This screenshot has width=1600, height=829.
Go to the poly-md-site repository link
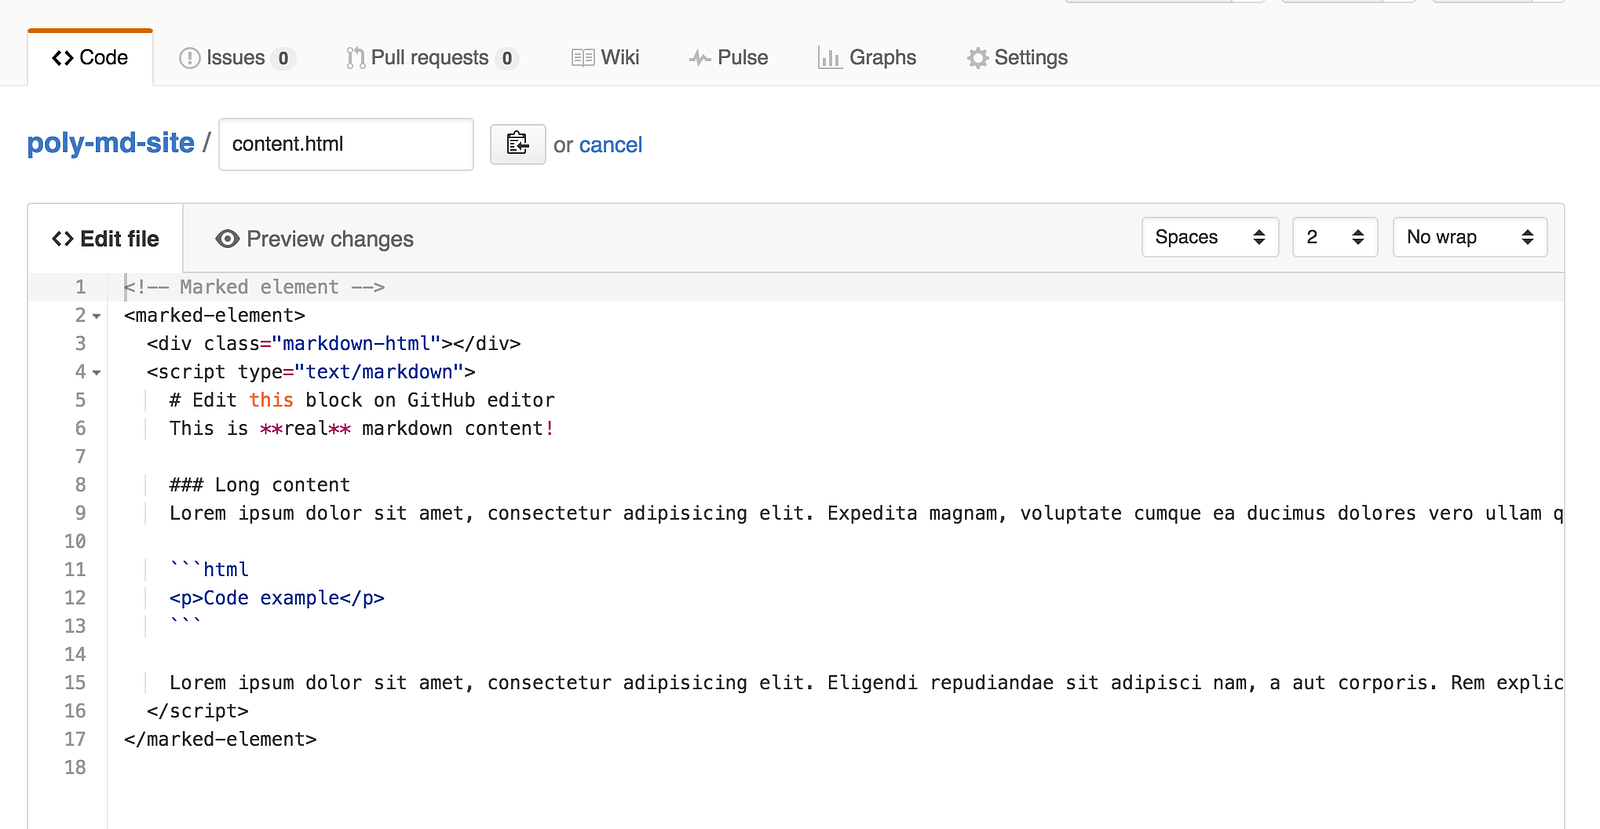(111, 143)
